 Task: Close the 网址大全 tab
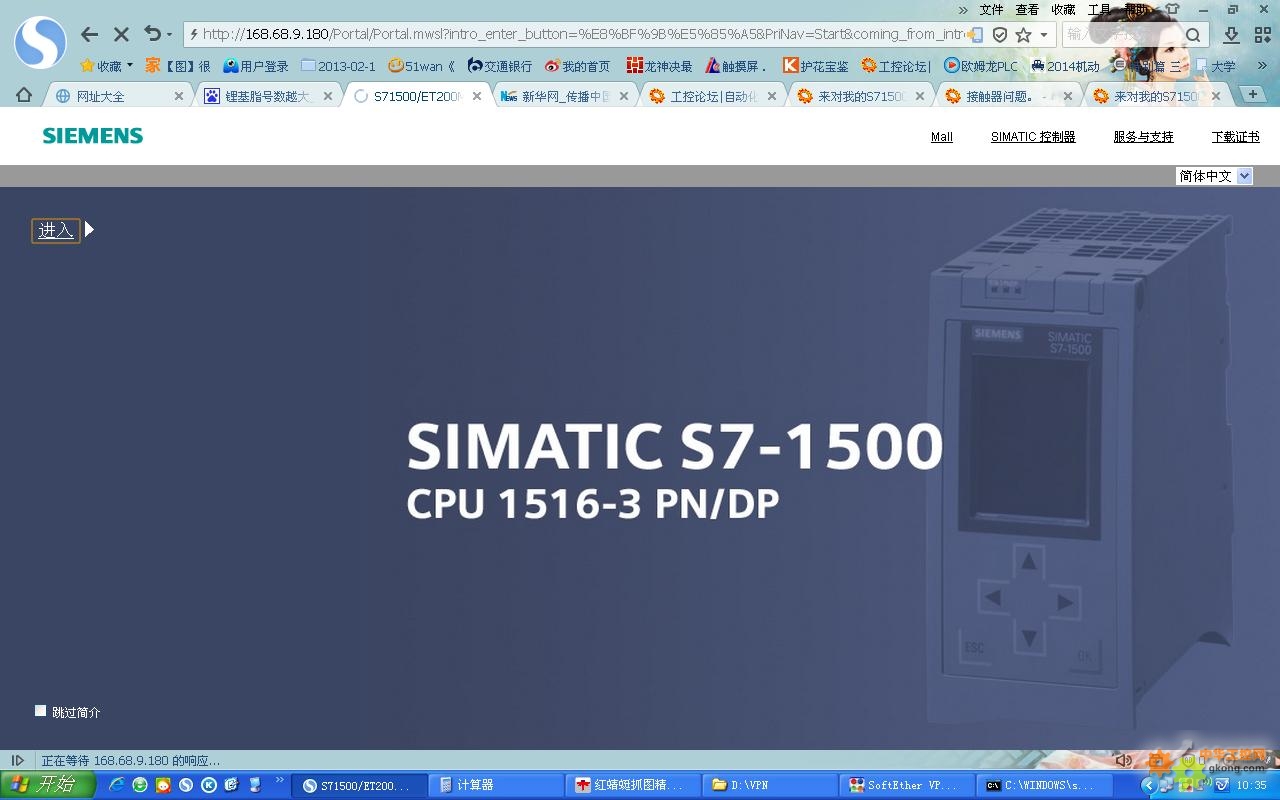point(179,96)
